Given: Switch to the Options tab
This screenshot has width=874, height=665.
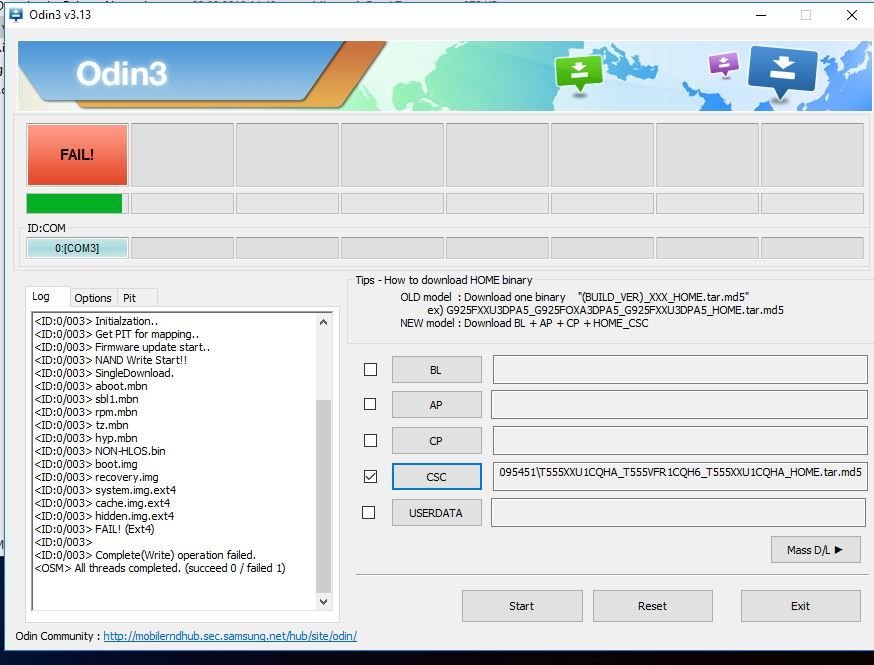Looking at the screenshot, I should [x=93, y=298].
